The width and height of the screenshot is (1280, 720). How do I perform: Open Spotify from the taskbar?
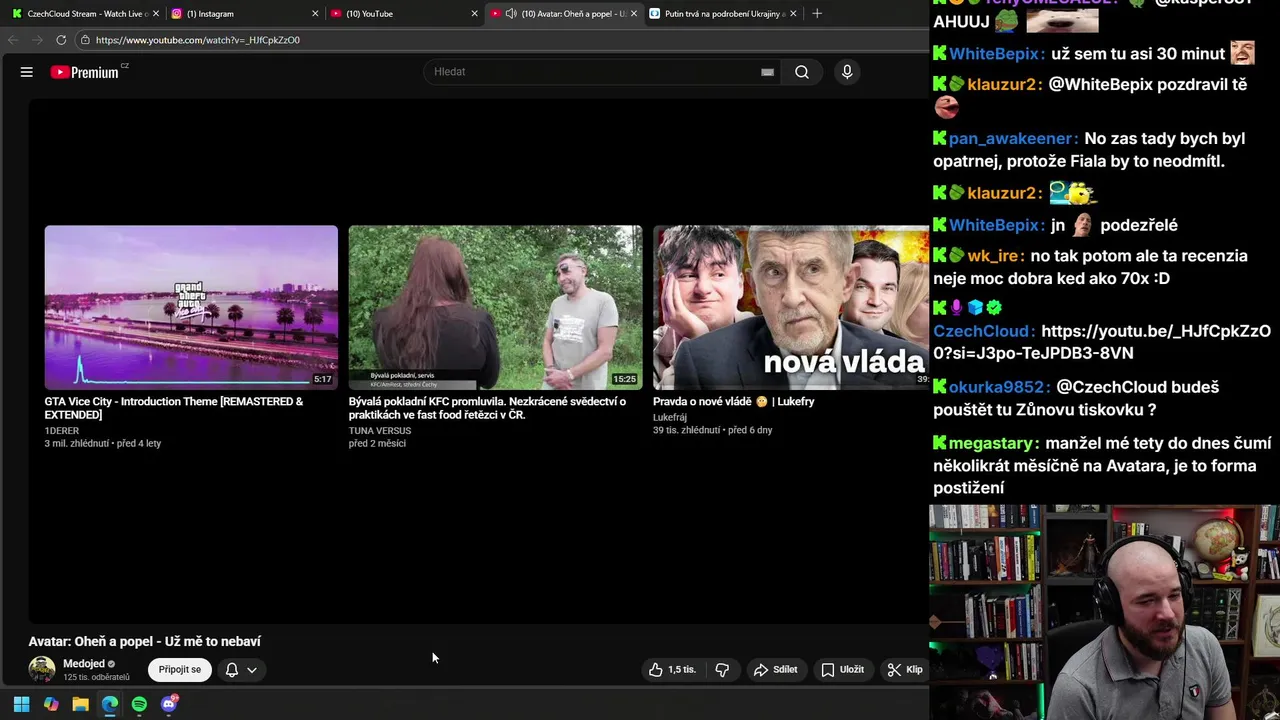pyautogui.click(x=139, y=704)
